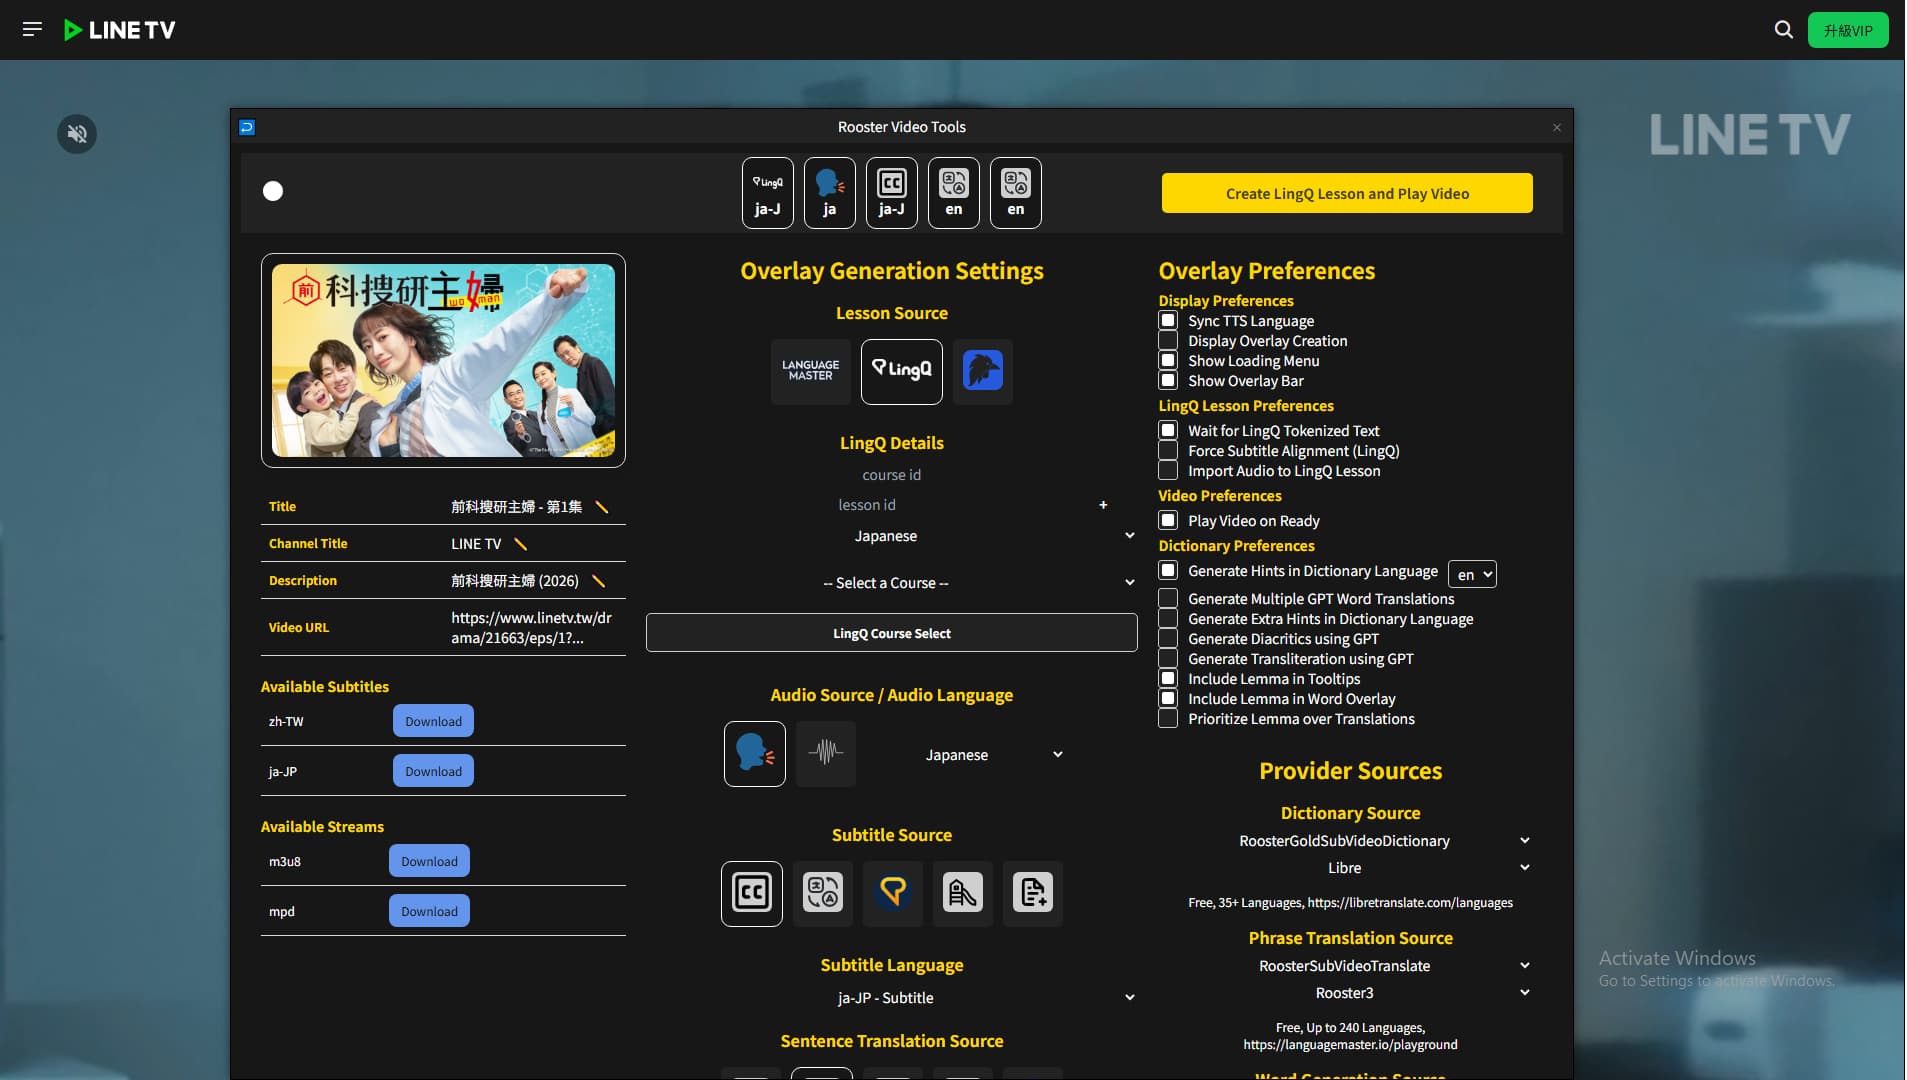Click the ja-J CC toolbar item
This screenshot has width=1907, height=1080.
[891, 193]
